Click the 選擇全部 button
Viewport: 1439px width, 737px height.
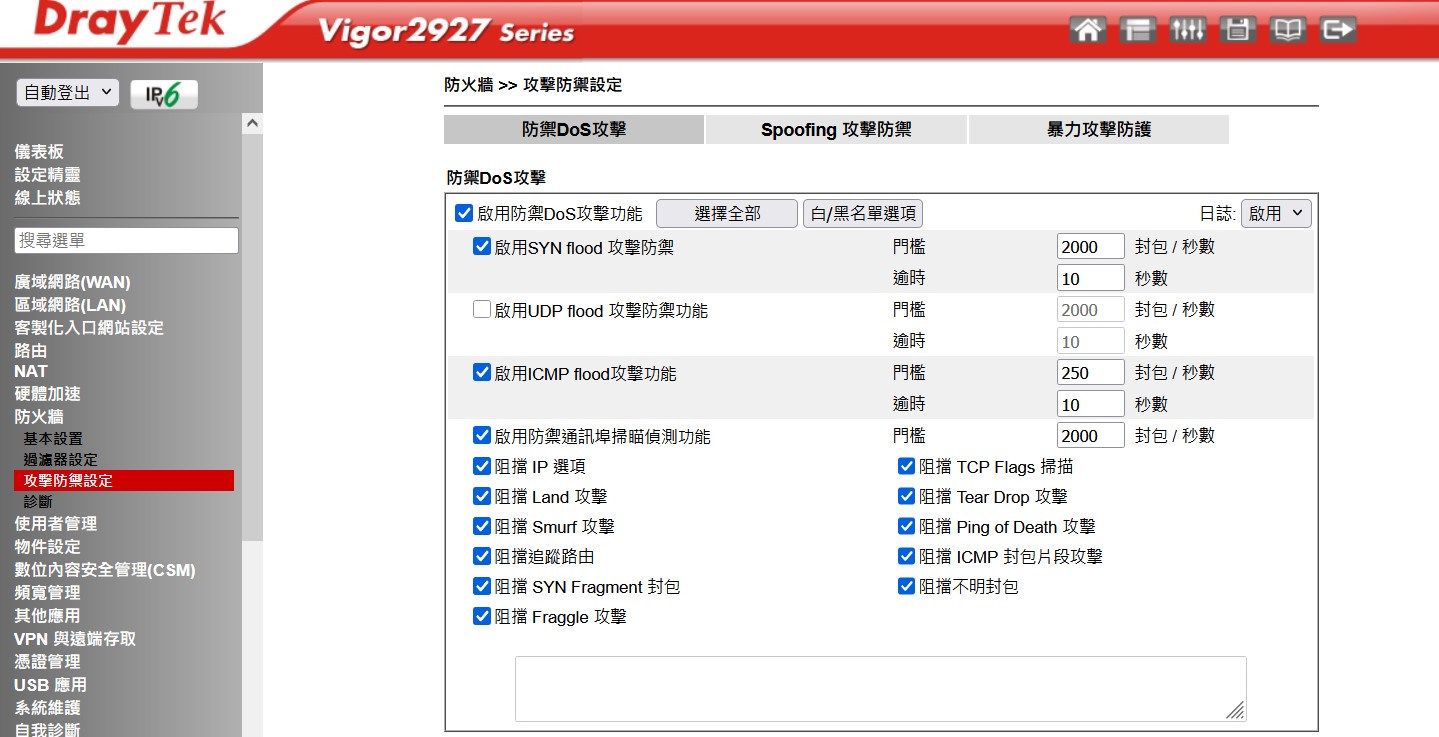727,213
